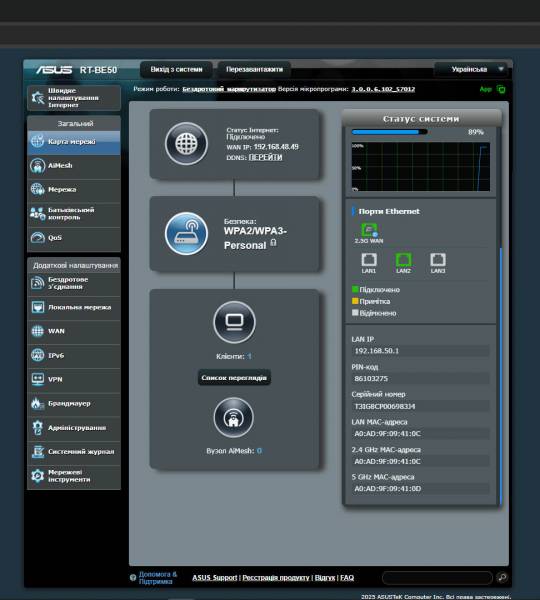Select the Брандмауер menu label
540x600 pixels.
tap(69, 403)
